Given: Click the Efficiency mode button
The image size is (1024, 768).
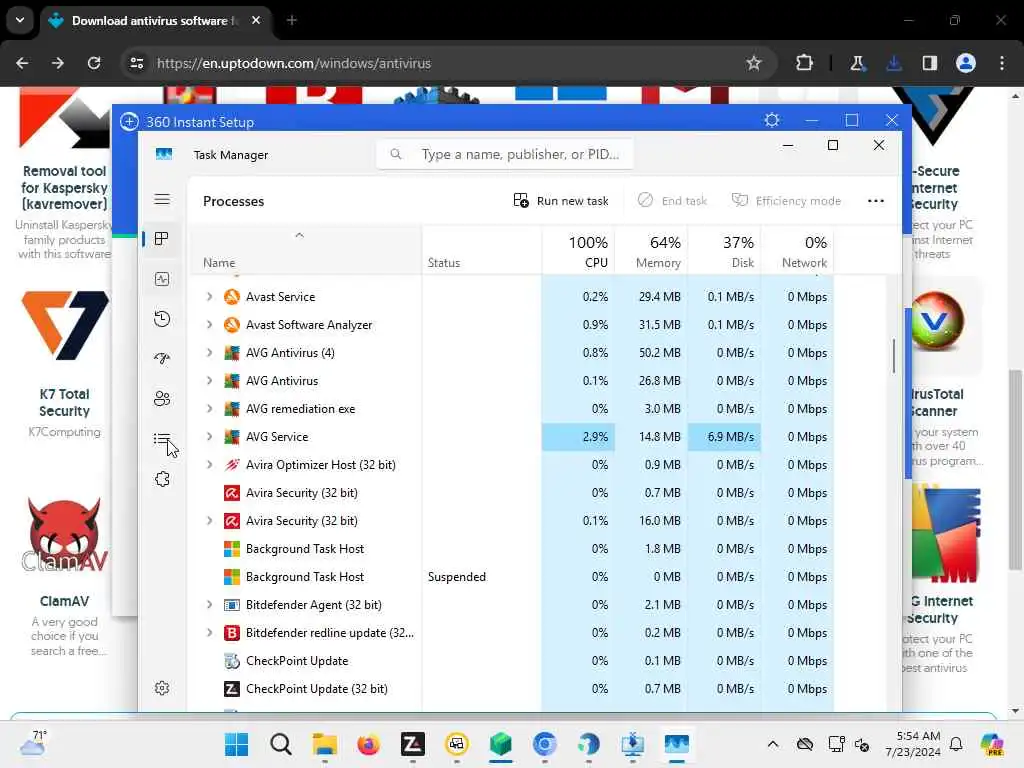Looking at the screenshot, I should (786, 201).
